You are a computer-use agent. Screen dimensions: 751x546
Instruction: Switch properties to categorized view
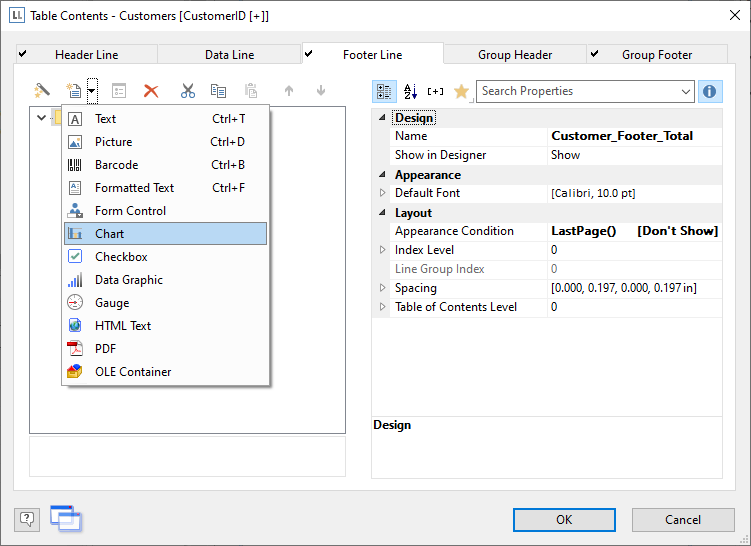click(x=384, y=91)
